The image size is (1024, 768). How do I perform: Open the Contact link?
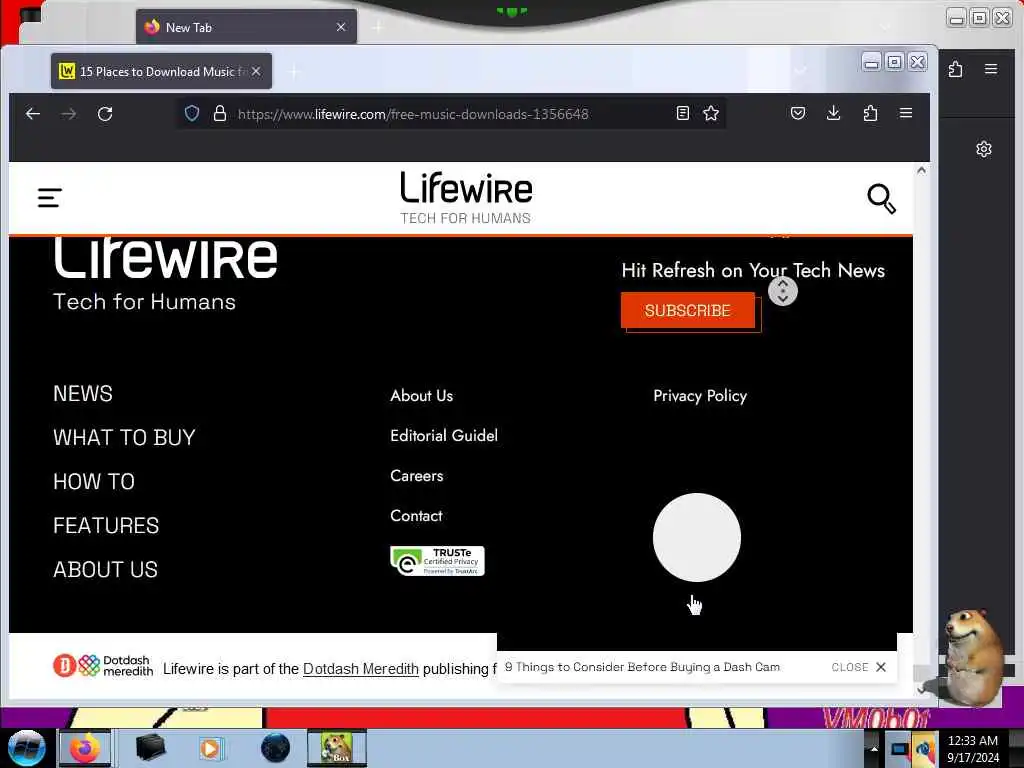click(x=416, y=516)
